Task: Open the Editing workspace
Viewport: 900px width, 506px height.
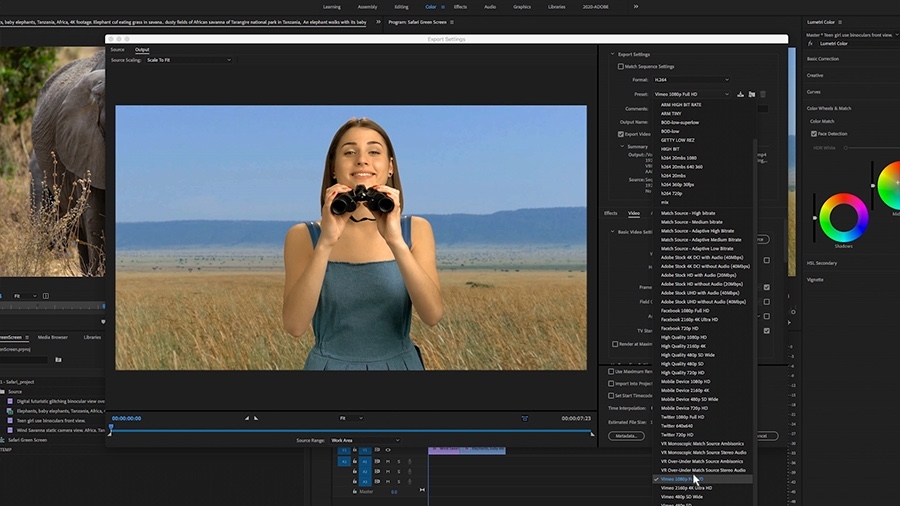Action: point(401,7)
